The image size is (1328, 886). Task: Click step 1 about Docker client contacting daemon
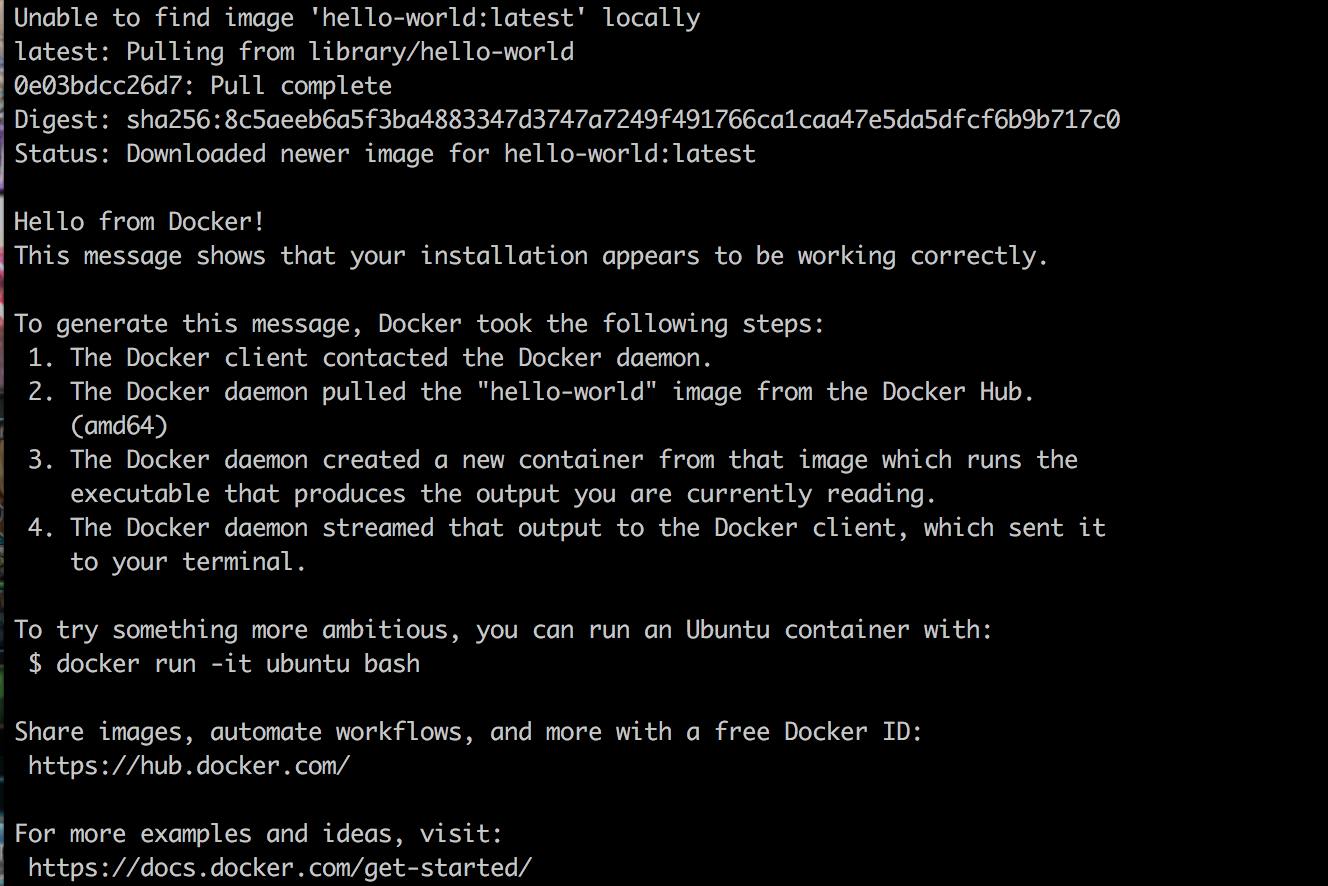click(370, 358)
